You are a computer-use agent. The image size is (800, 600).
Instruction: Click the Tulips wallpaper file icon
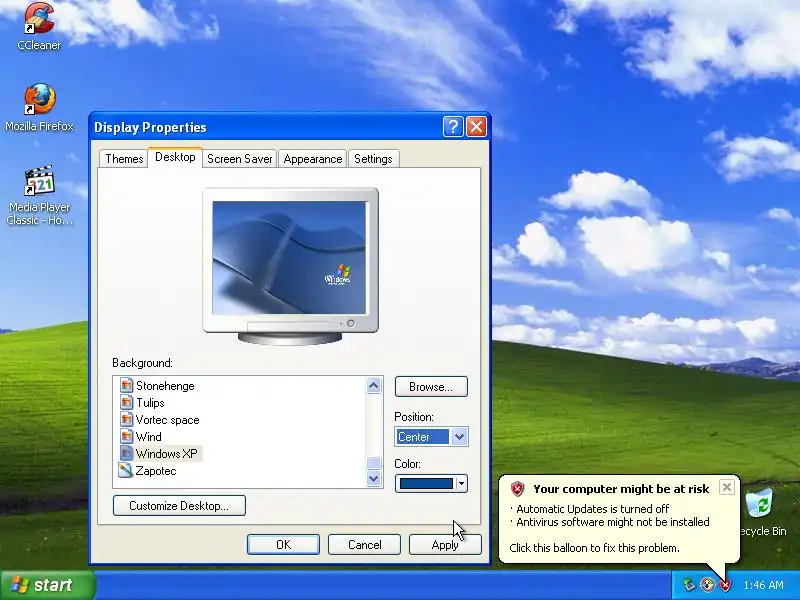coord(126,402)
